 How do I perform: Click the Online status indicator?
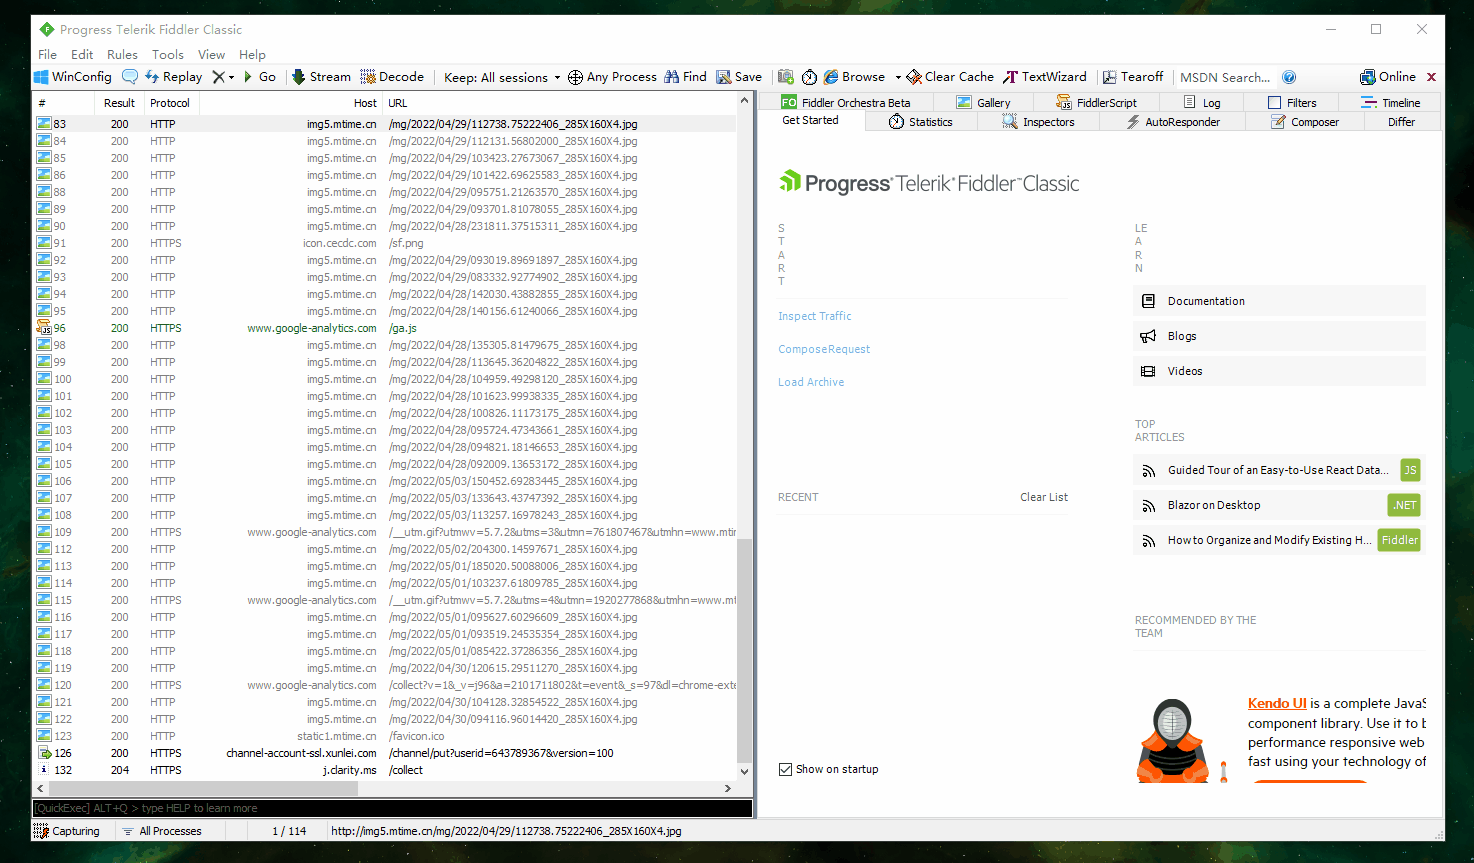click(x=1388, y=77)
